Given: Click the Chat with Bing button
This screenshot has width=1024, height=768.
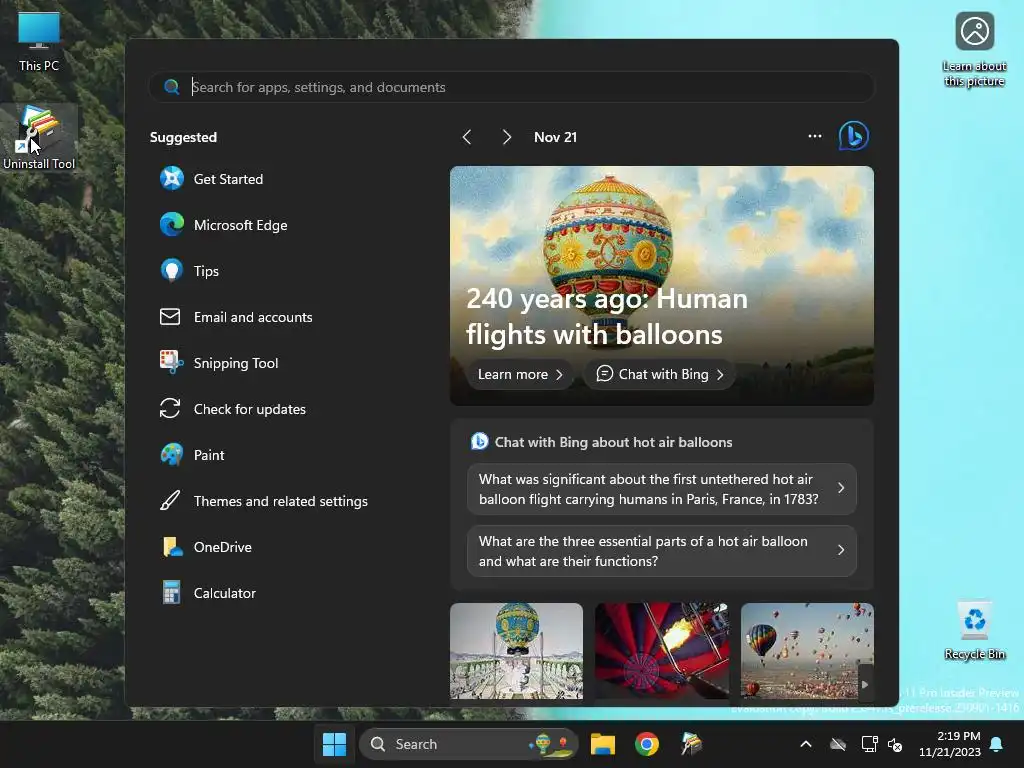Looking at the screenshot, I should pos(660,374).
